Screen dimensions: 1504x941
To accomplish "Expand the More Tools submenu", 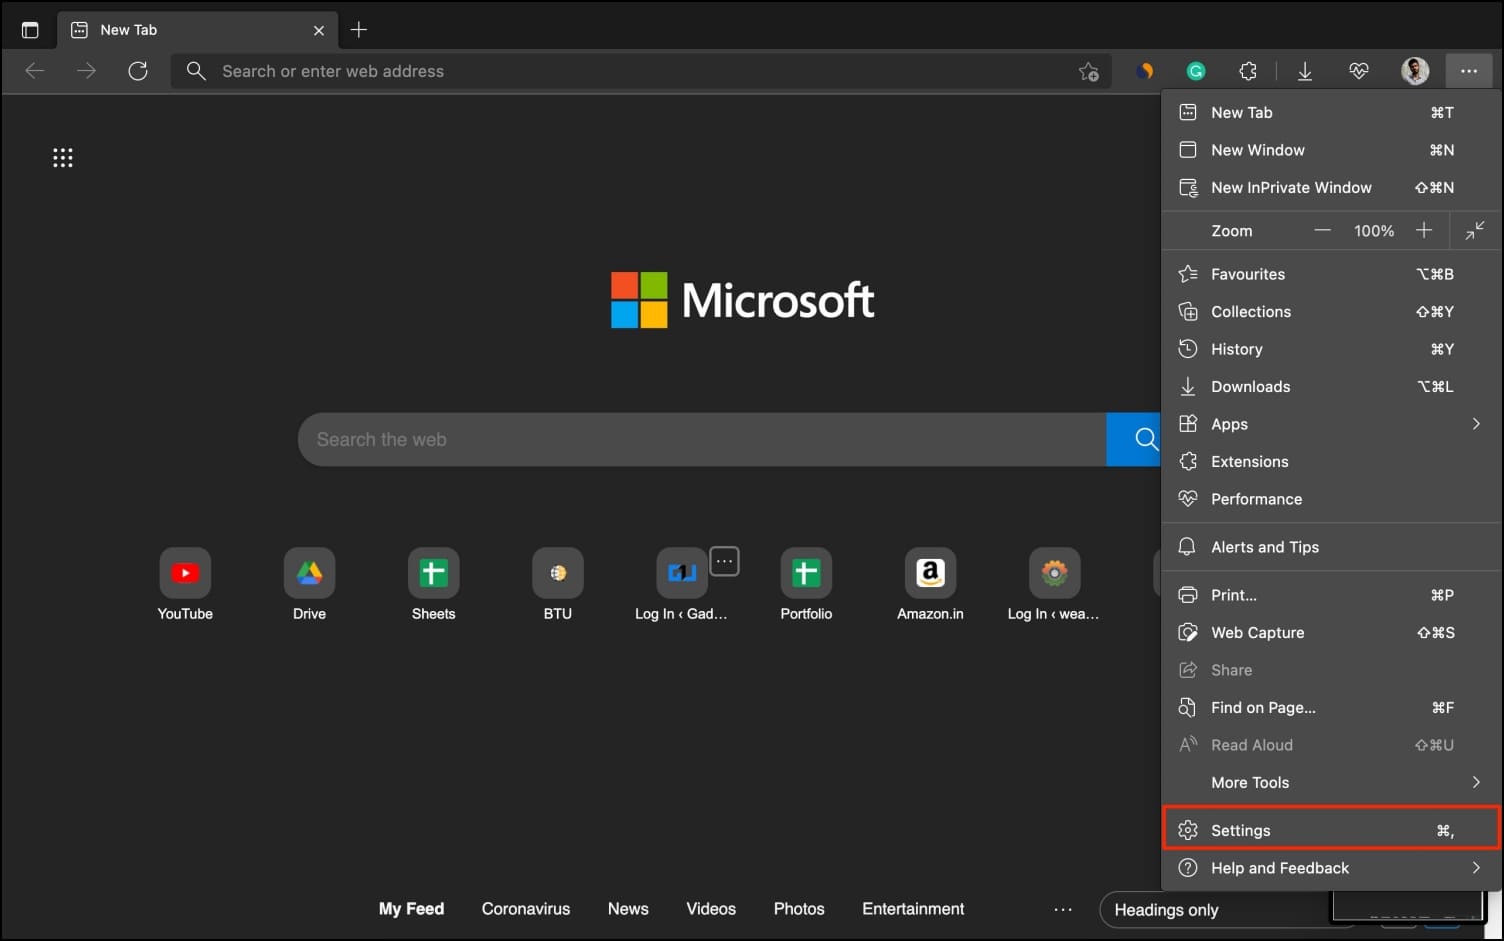I will click(1330, 782).
